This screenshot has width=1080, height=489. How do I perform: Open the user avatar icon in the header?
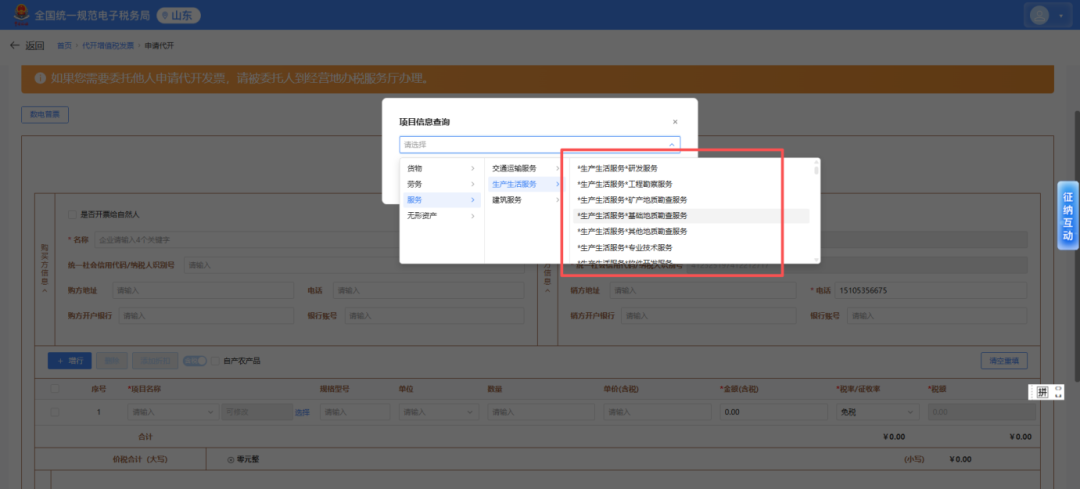1039,14
